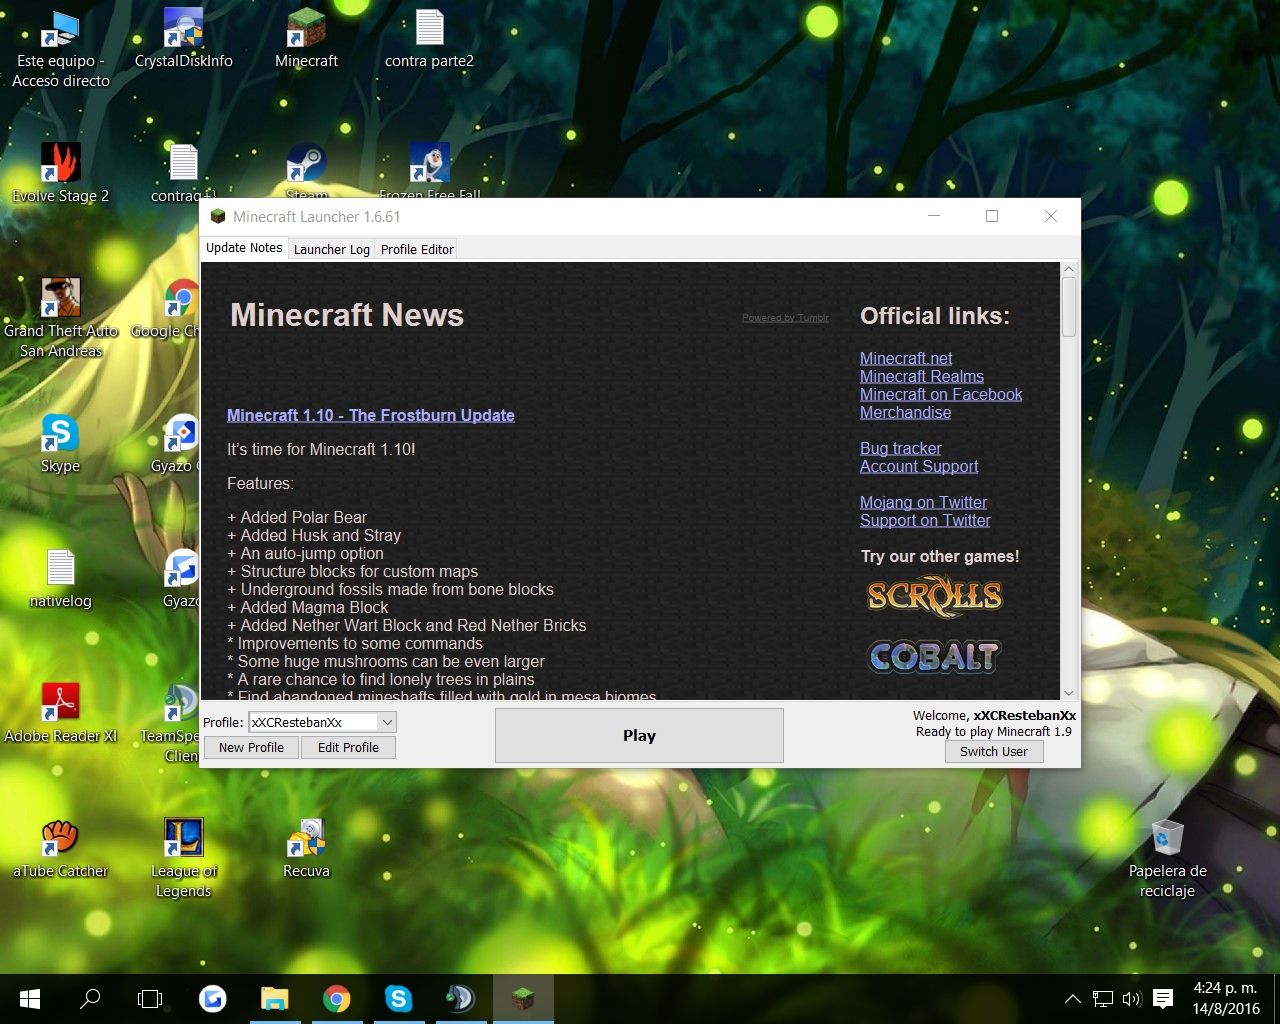
Task: Open Task View on taskbar
Action: tap(150, 999)
